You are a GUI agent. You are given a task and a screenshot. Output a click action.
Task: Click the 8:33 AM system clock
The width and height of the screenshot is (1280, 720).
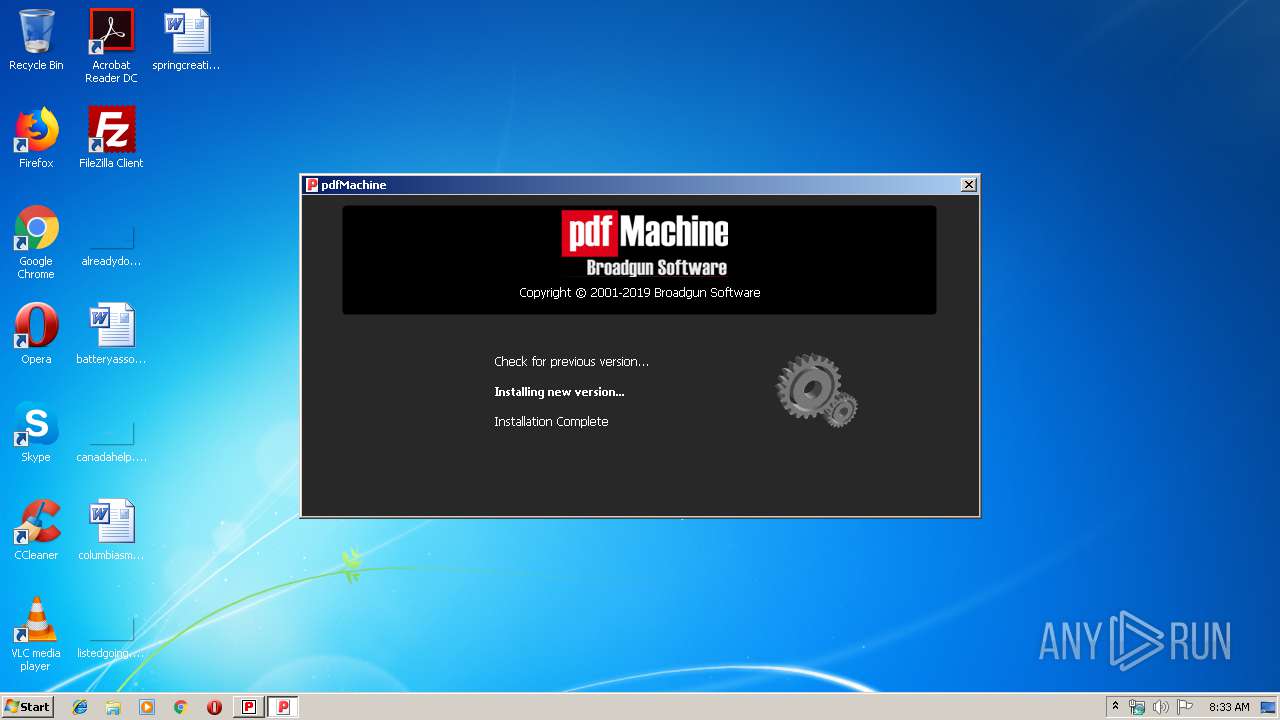1229,707
